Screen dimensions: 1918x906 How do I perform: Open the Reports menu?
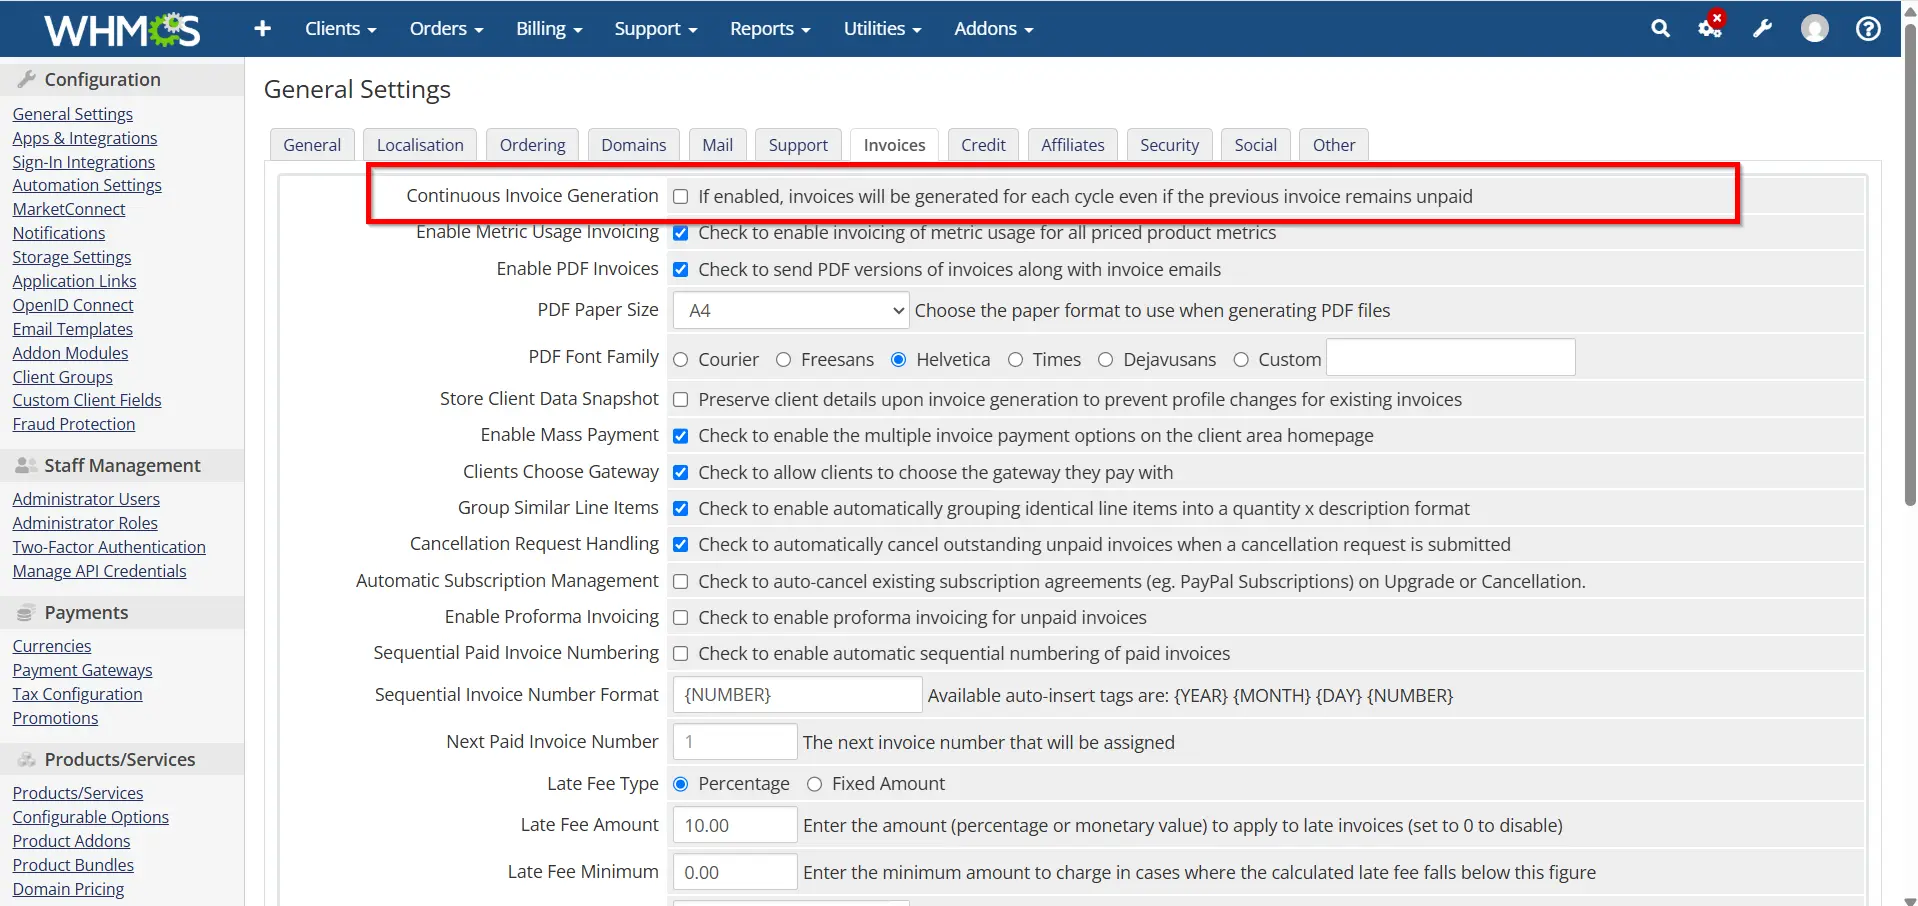pyautogui.click(x=770, y=29)
